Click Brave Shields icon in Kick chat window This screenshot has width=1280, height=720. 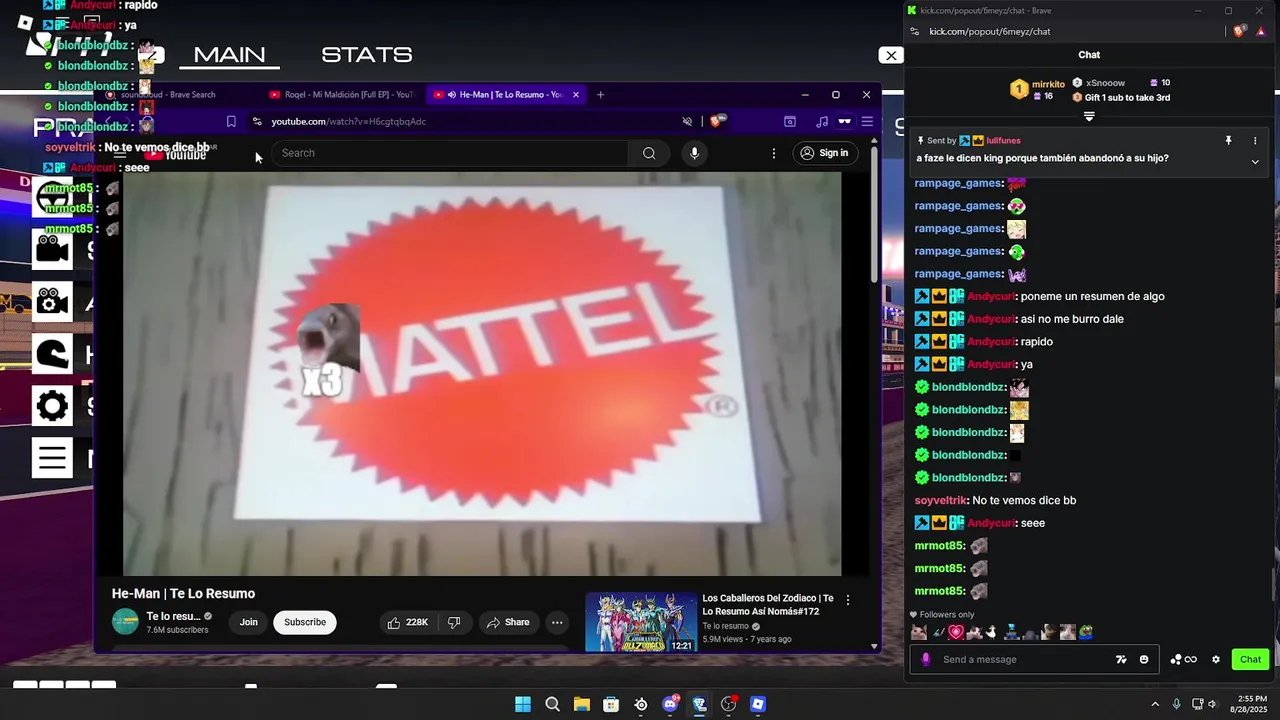[1239, 31]
